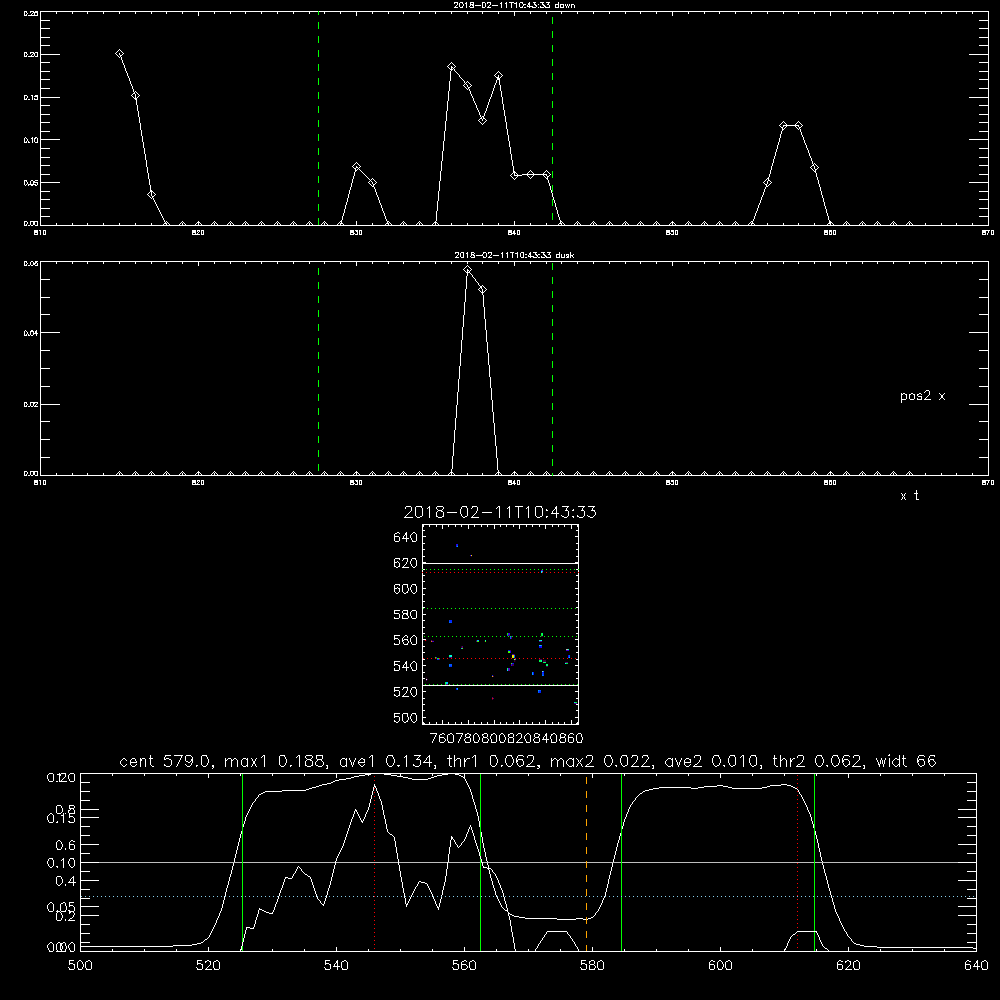Open the center scatter plot image

(x=500, y=624)
